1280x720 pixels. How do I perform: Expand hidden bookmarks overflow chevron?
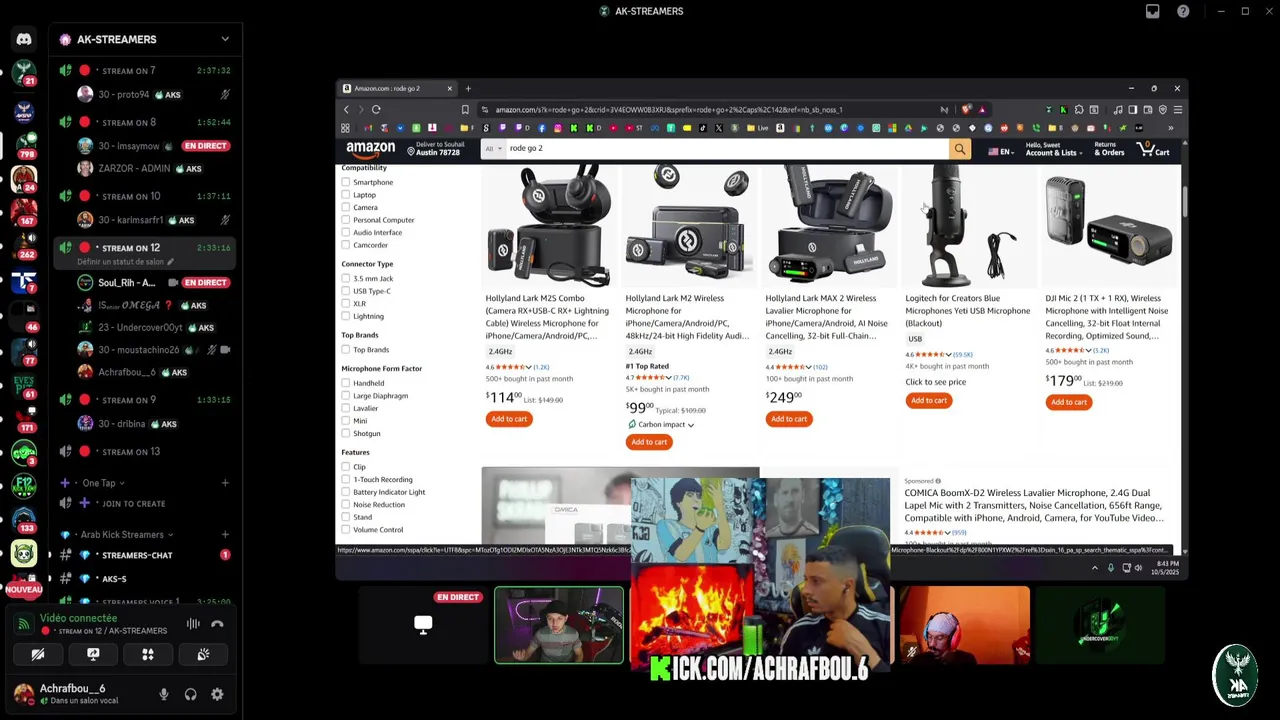pyautogui.click(x=1170, y=128)
